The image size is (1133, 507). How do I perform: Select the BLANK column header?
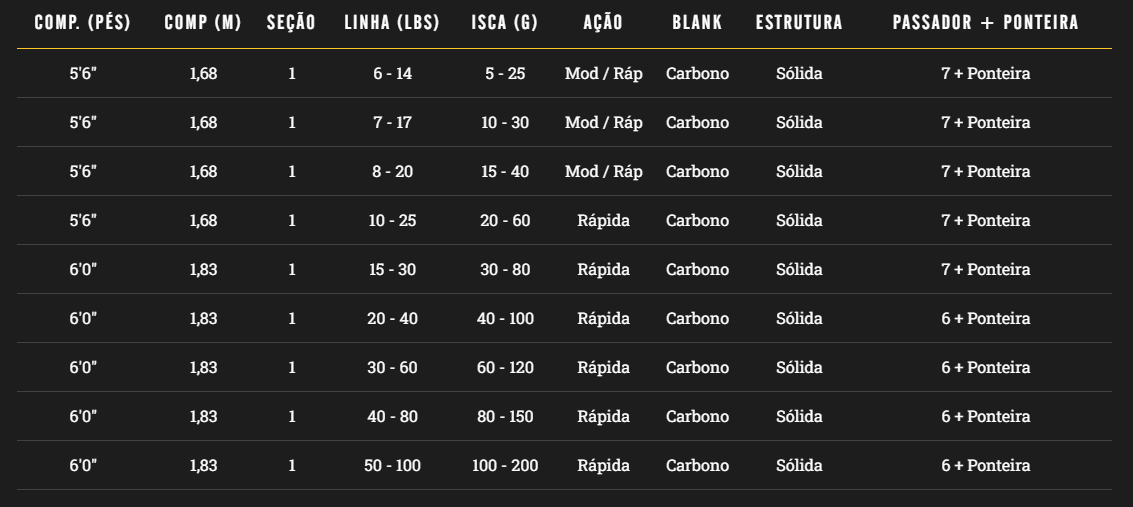coord(697,23)
